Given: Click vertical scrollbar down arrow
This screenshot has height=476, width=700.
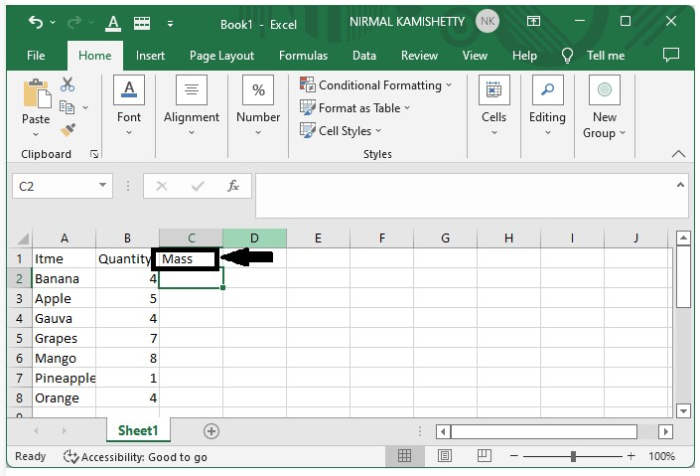Looking at the screenshot, I should click(x=683, y=411).
